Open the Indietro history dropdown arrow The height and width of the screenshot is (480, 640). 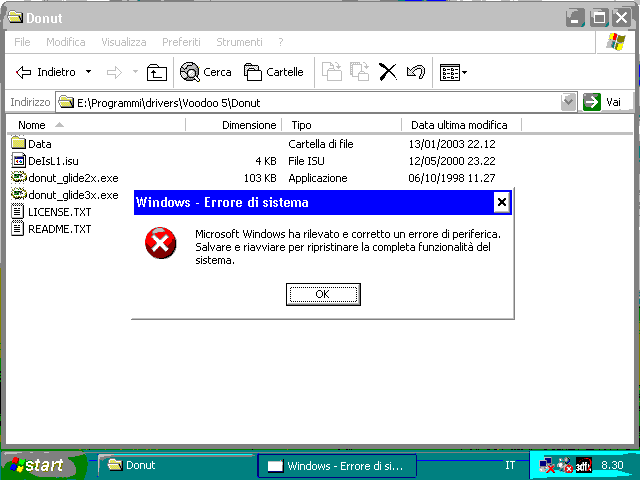88,72
